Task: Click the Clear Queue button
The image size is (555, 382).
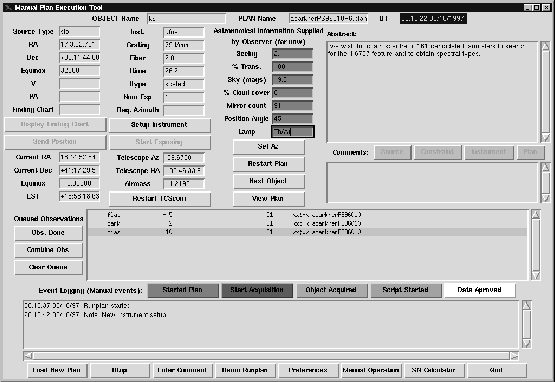Action: 48,267
